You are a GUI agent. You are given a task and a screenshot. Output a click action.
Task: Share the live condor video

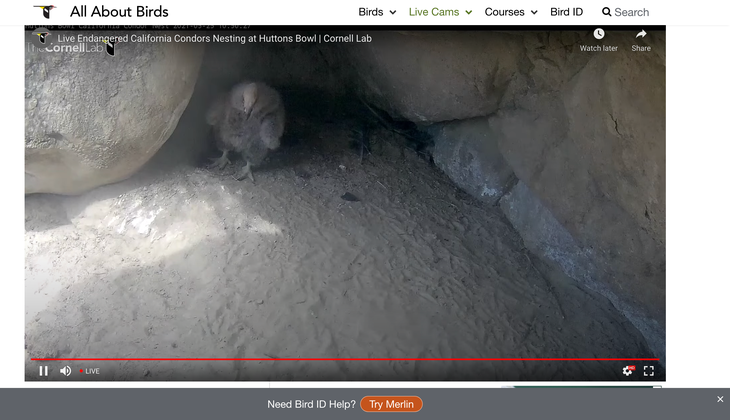(641, 40)
